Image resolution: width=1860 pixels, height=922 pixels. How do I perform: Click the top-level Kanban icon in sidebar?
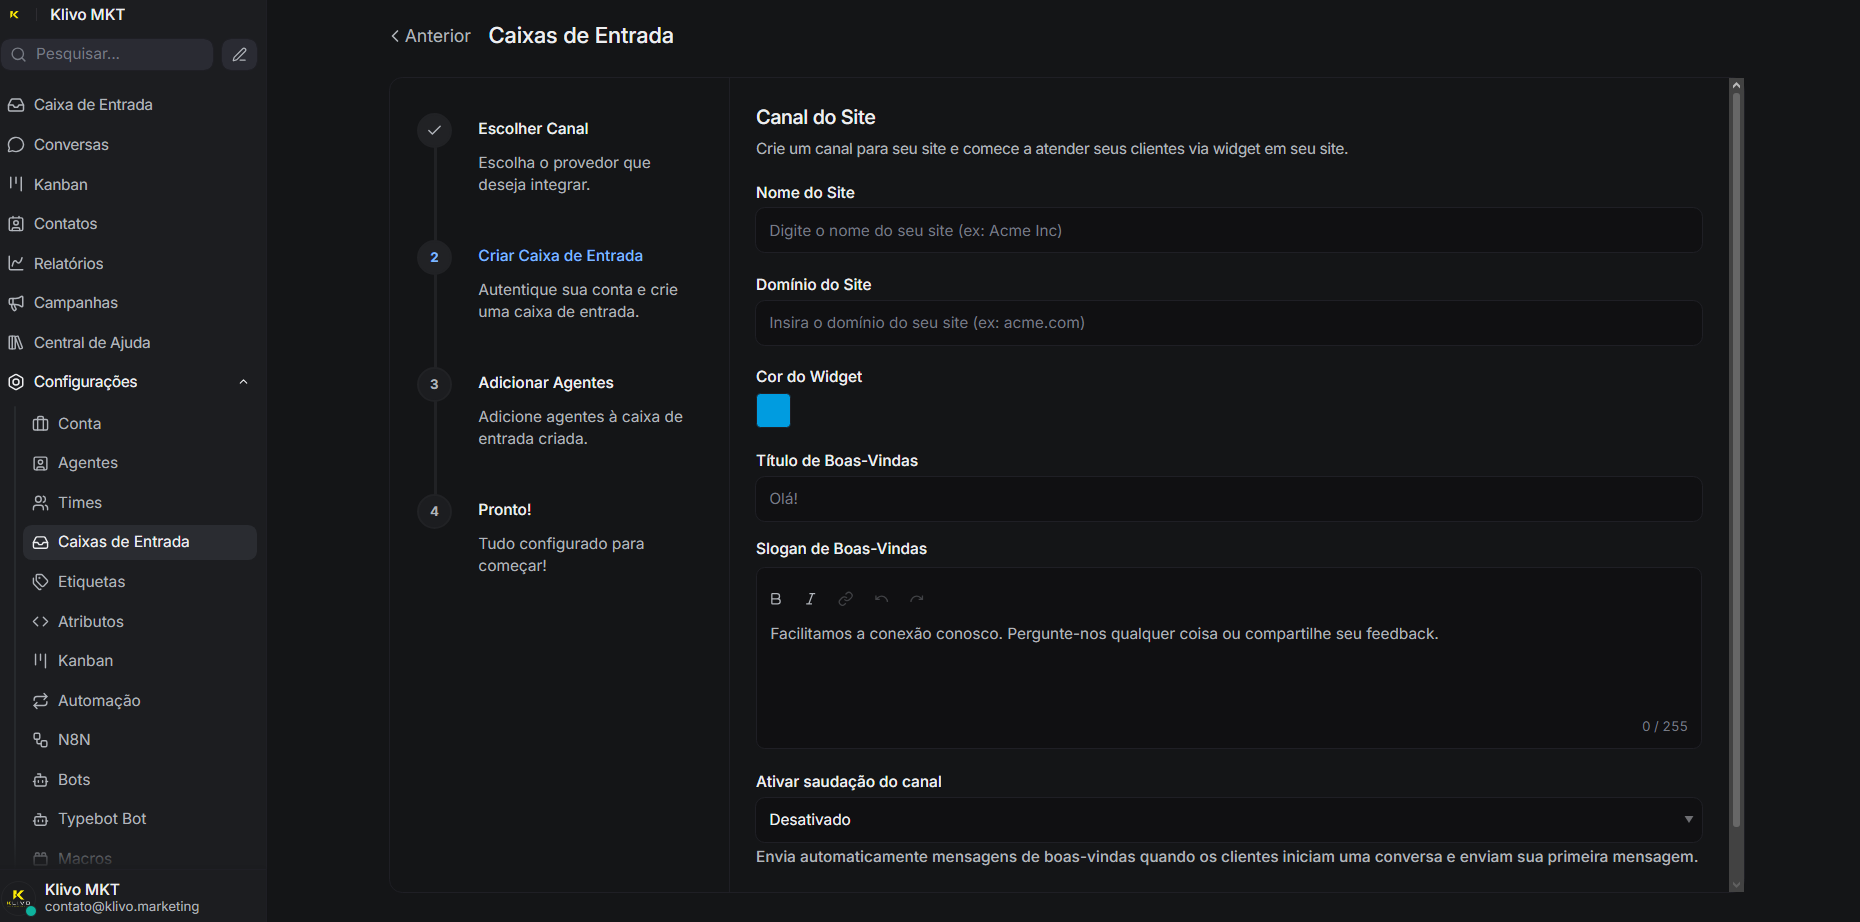point(16,184)
